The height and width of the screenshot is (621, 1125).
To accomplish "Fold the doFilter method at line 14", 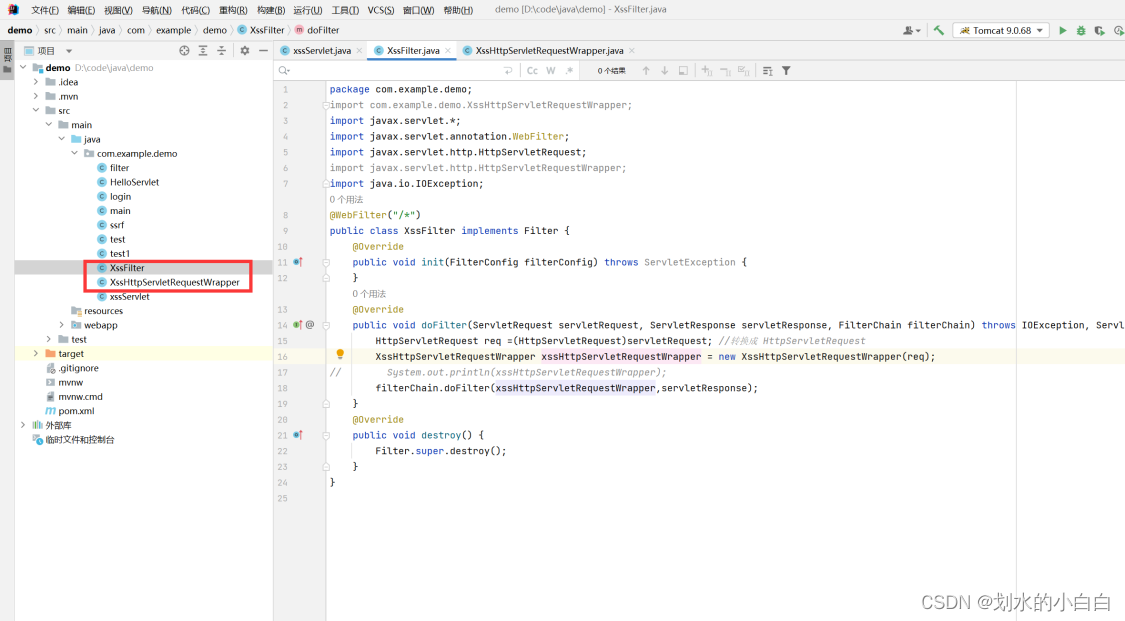I will click(x=326, y=325).
